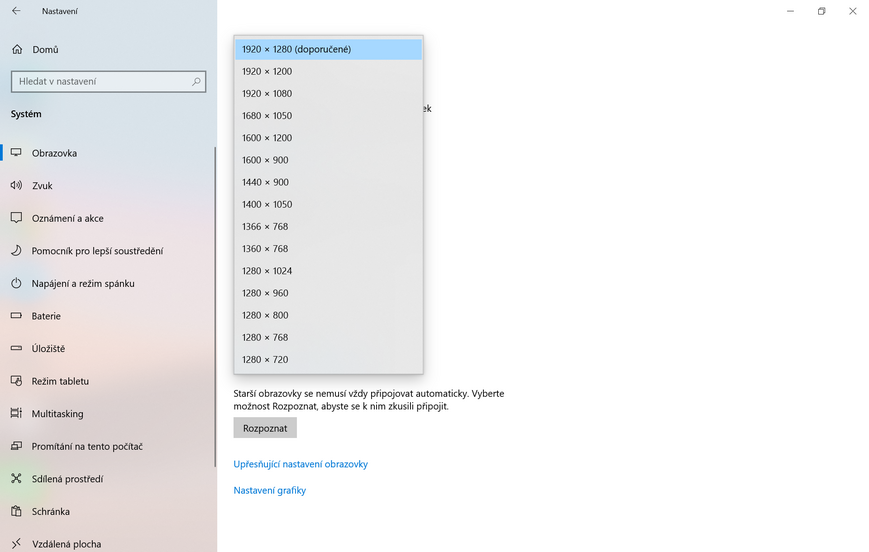Open the Multitasking settings page
The height and width of the screenshot is (552, 869).
pyautogui.click(x=57, y=413)
